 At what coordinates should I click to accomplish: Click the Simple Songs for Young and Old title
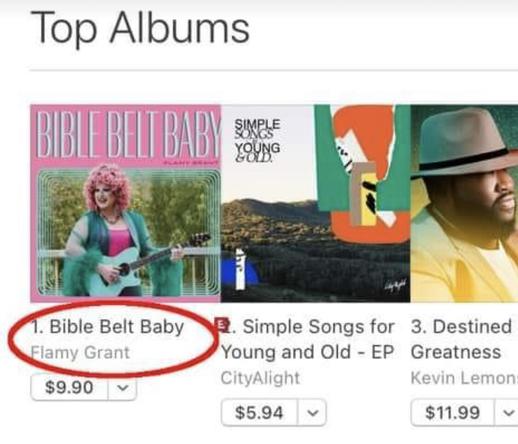(x=308, y=339)
